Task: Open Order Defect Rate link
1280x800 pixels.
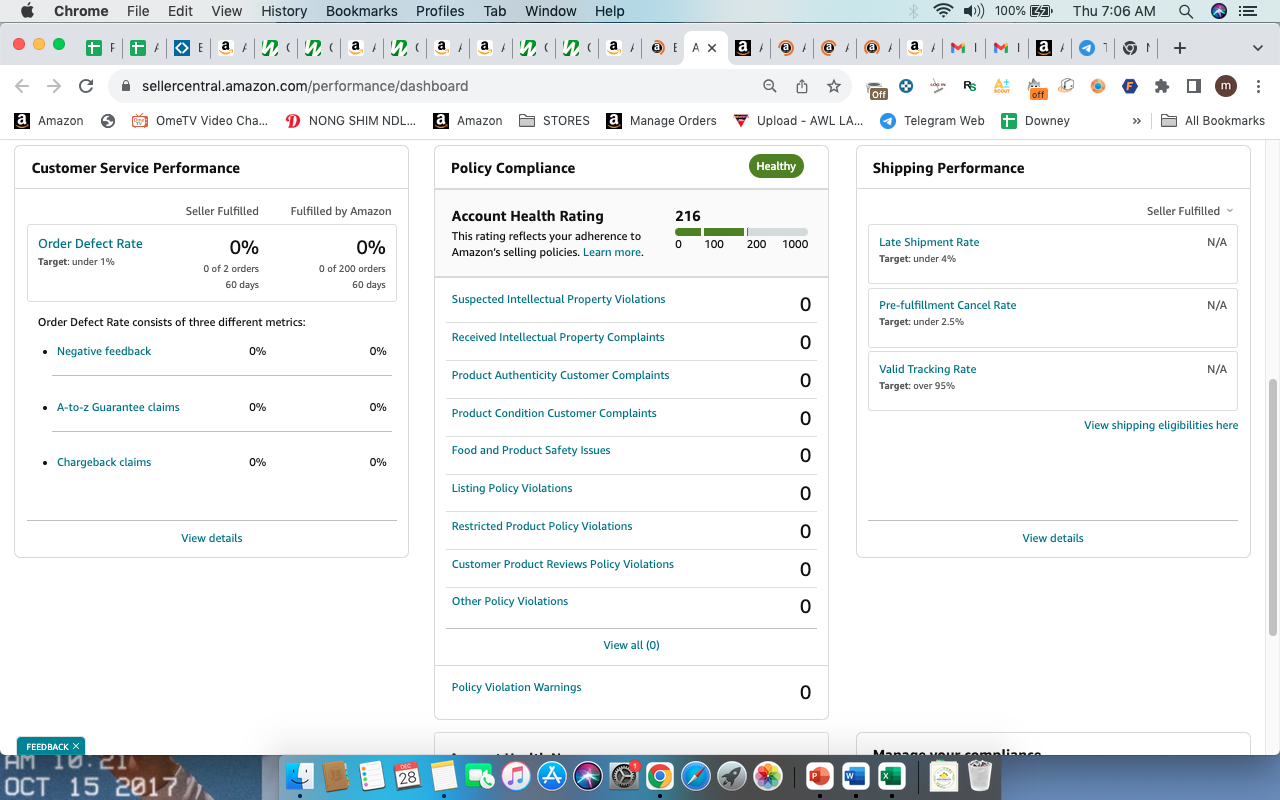Action: click(x=90, y=243)
